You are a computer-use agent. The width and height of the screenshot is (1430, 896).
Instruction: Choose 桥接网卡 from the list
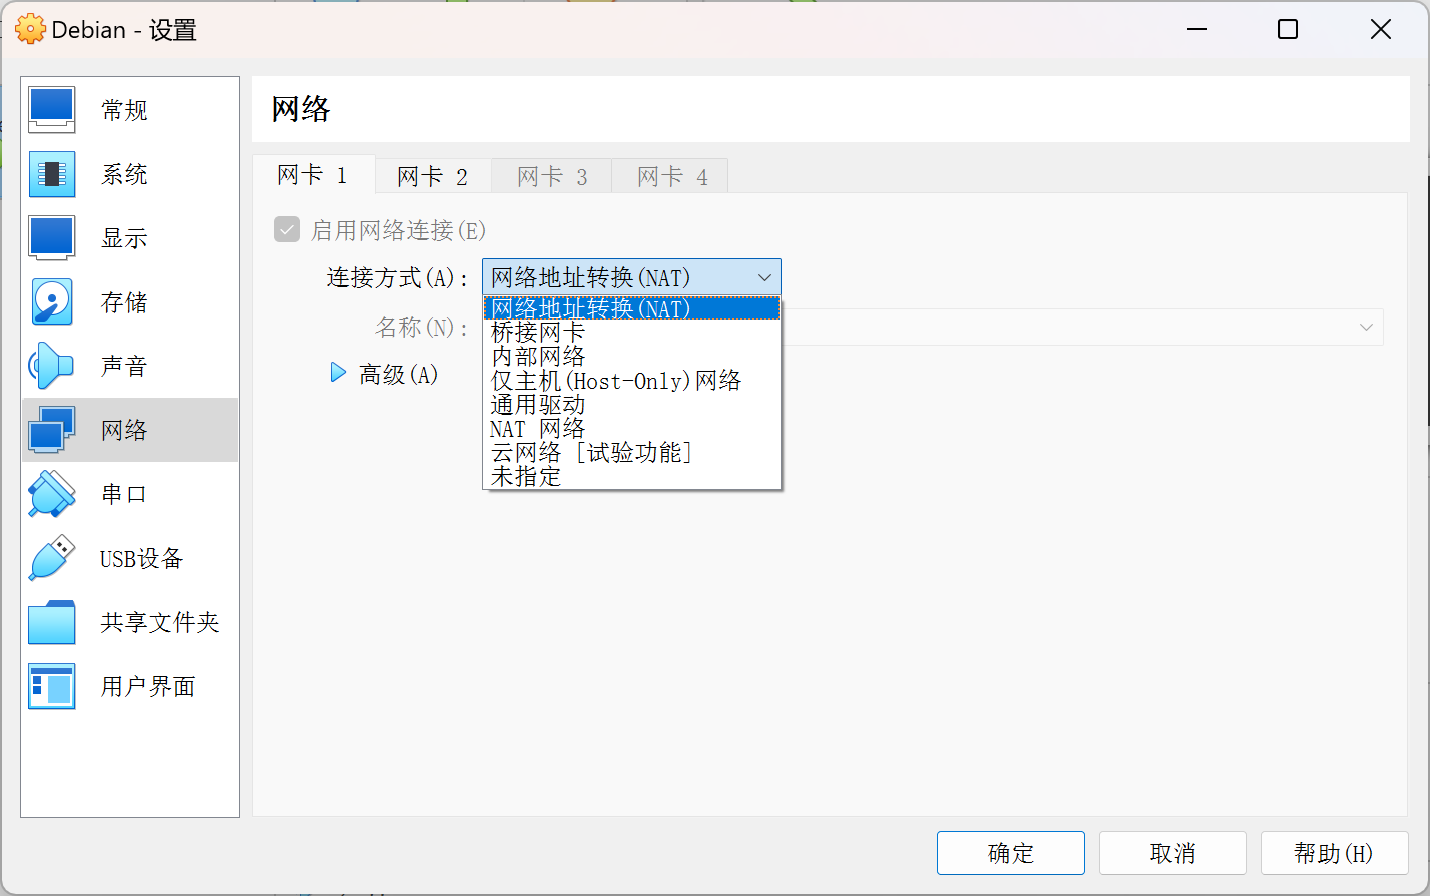coord(632,332)
